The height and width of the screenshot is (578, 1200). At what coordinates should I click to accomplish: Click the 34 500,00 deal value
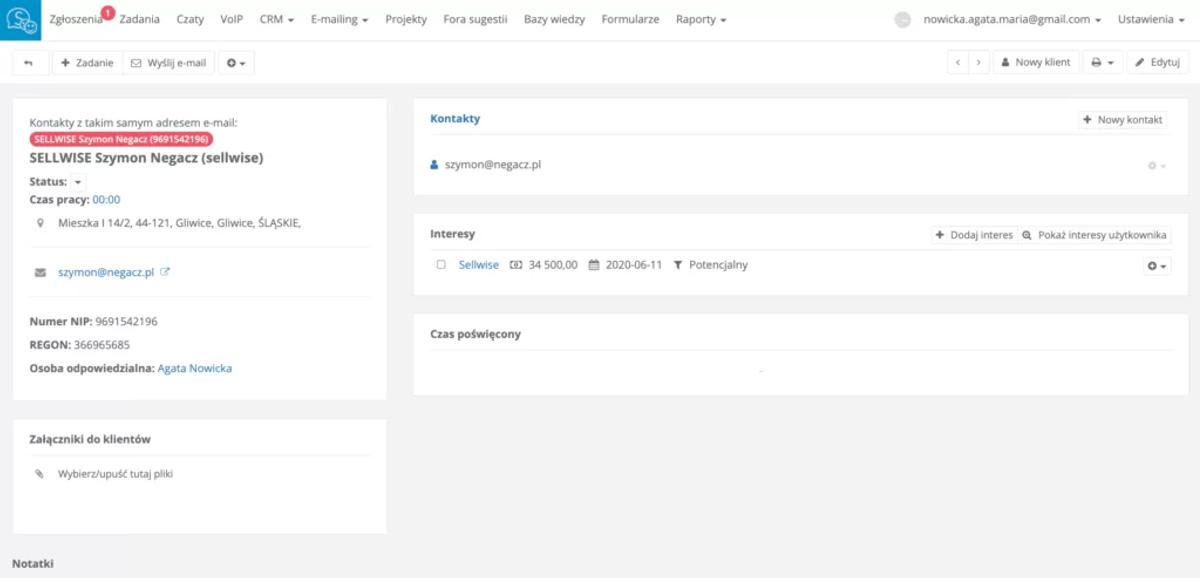553,265
